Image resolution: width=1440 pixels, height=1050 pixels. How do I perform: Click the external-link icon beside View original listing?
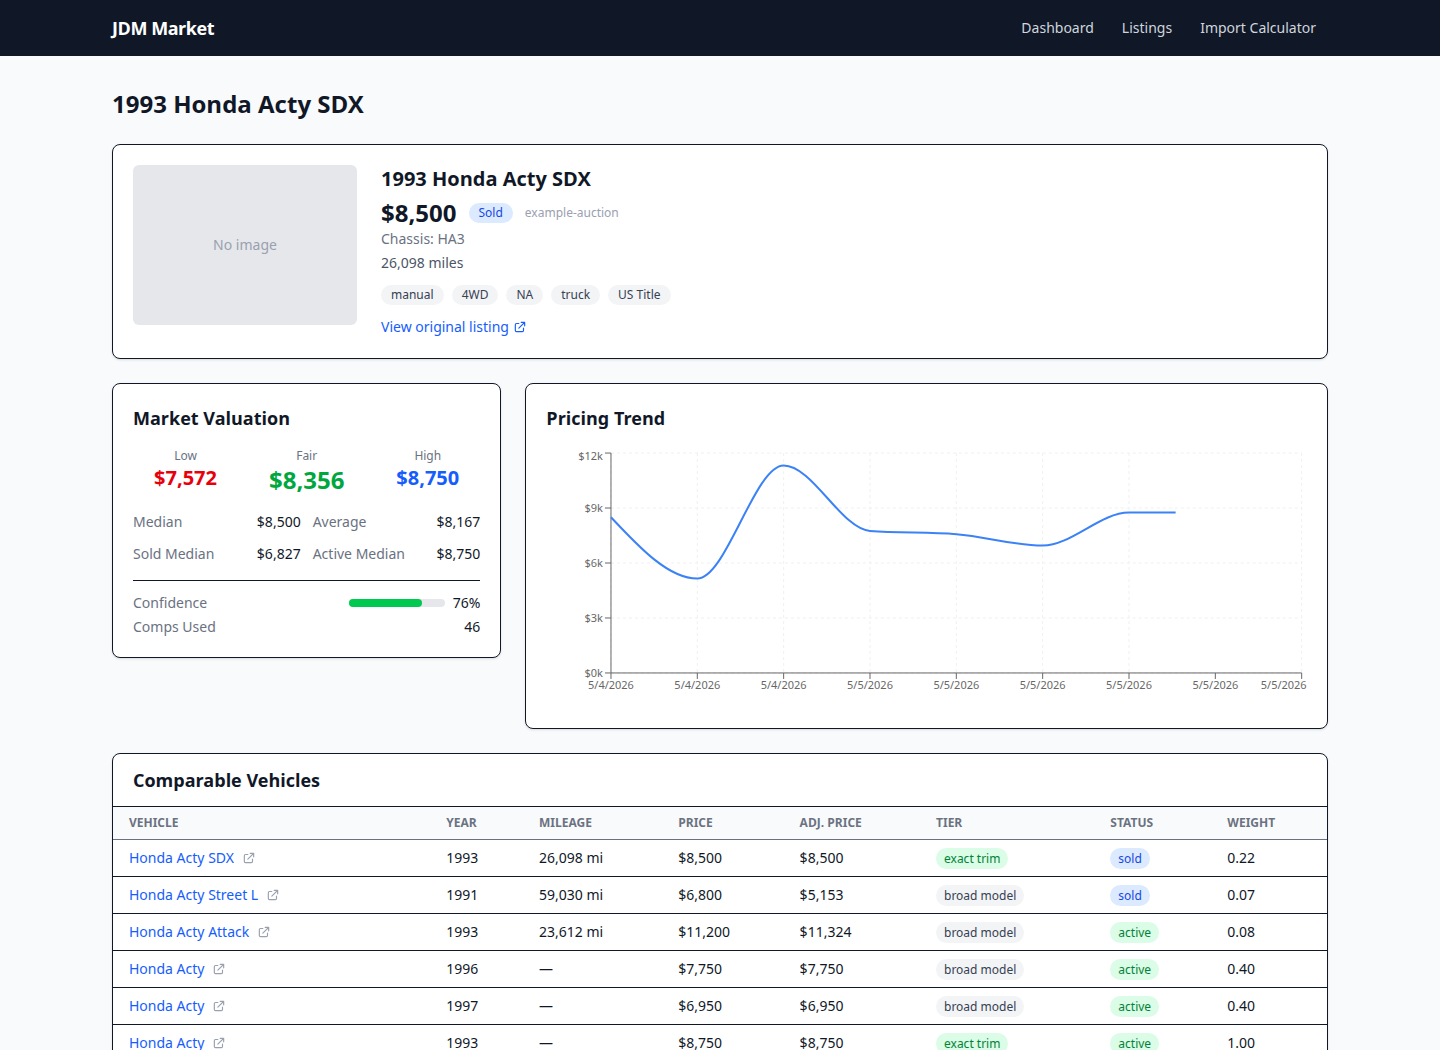pos(520,327)
